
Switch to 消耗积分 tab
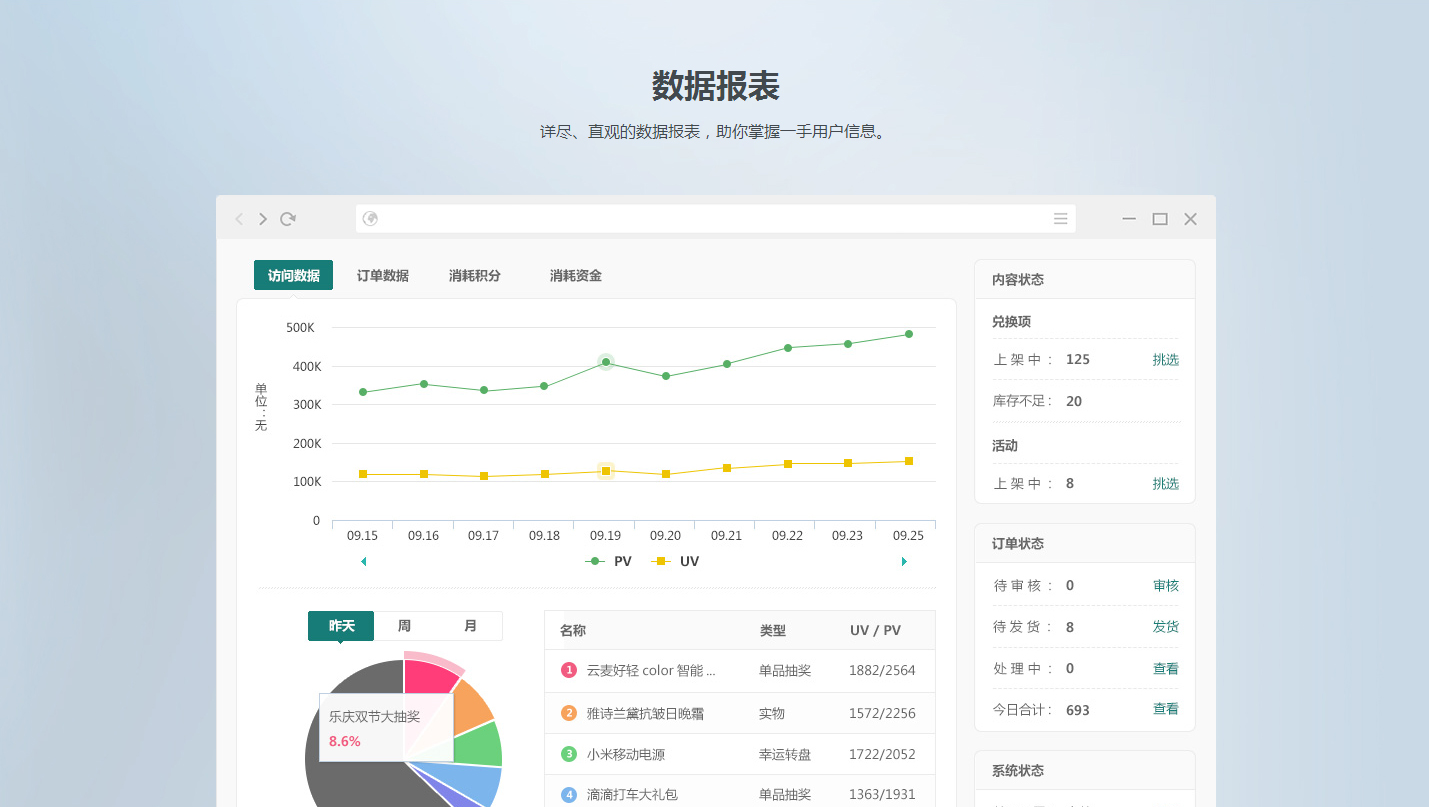[x=475, y=276]
